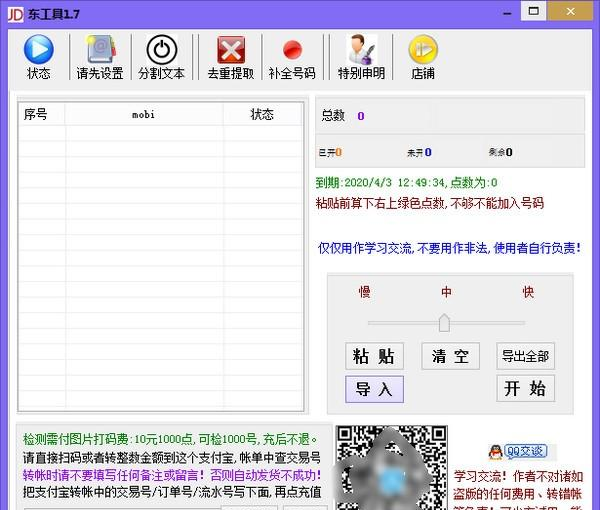Click the 未开 count label
Screen dimensions: 600x510
point(419,153)
